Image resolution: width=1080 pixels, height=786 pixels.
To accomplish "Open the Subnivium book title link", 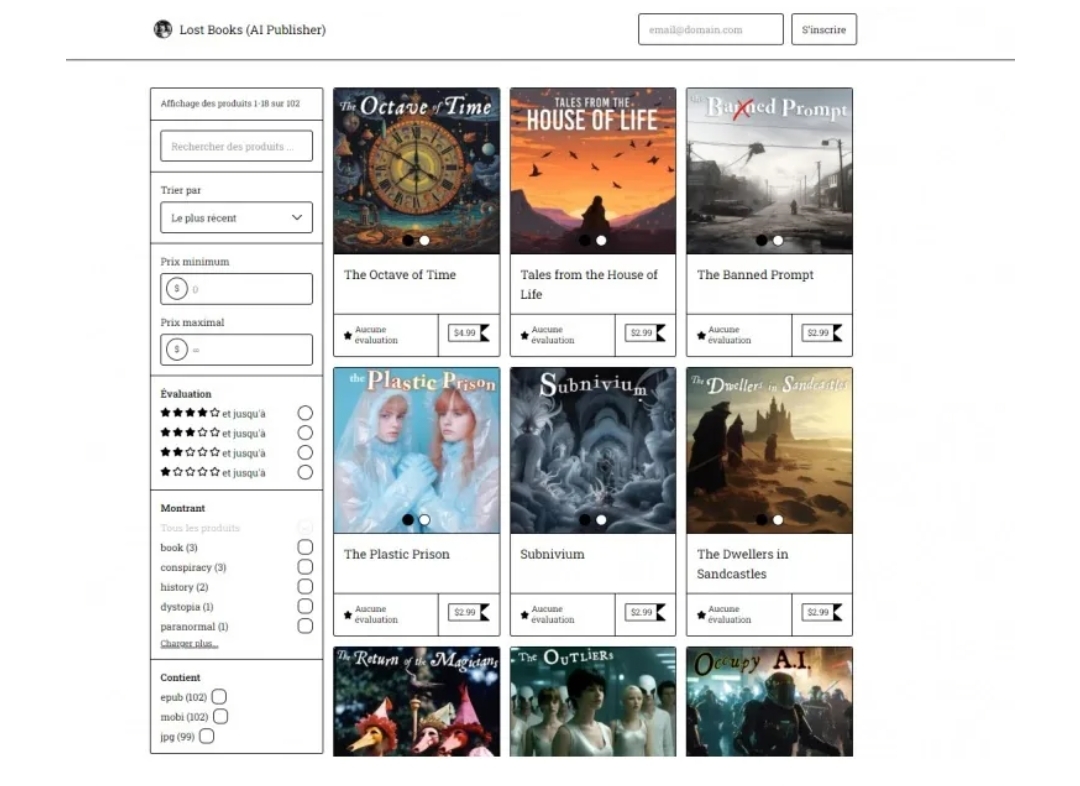I will [x=552, y=554].
